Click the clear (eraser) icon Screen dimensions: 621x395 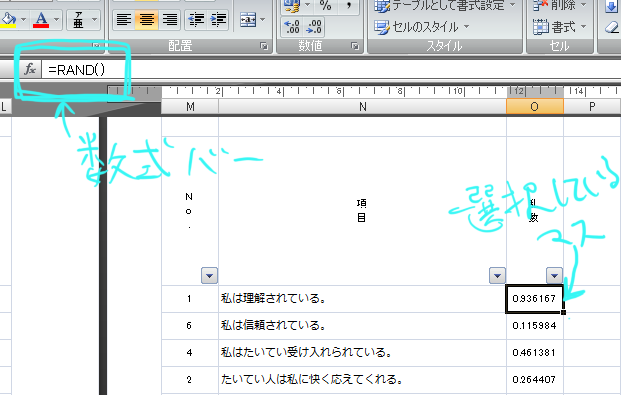point(612,27)
